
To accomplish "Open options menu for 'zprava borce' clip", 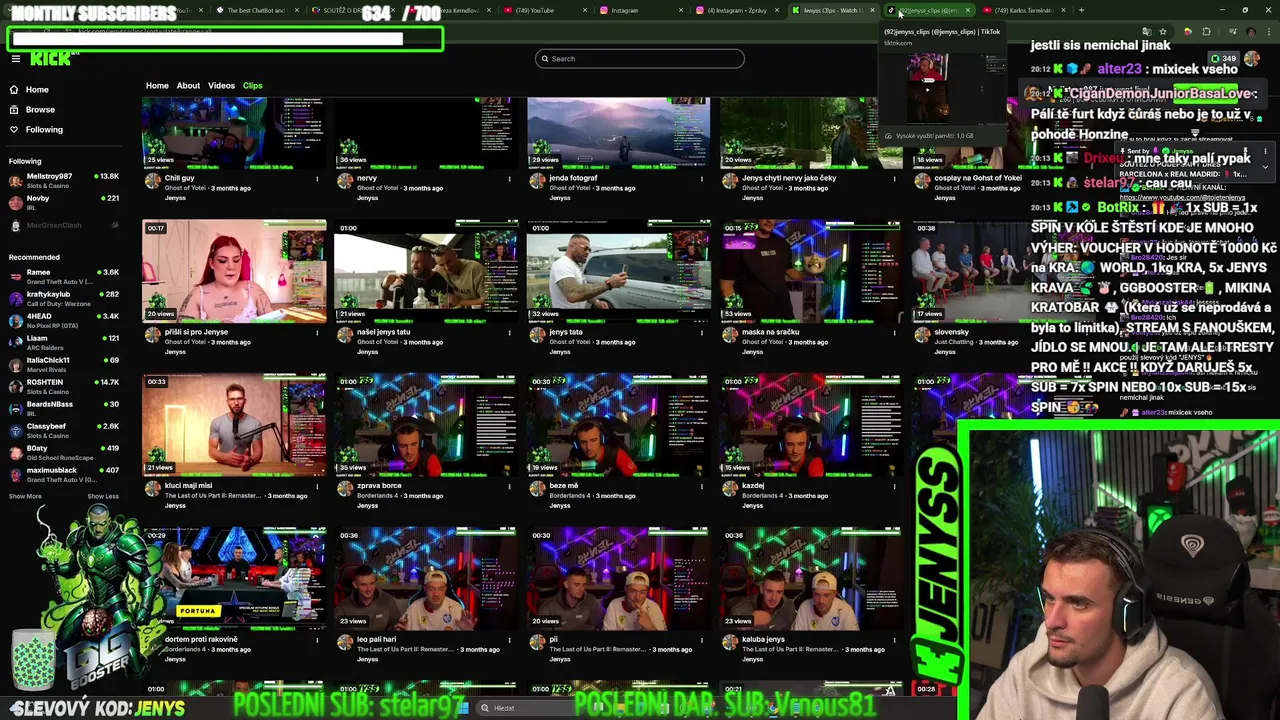I will pos(509,487).
